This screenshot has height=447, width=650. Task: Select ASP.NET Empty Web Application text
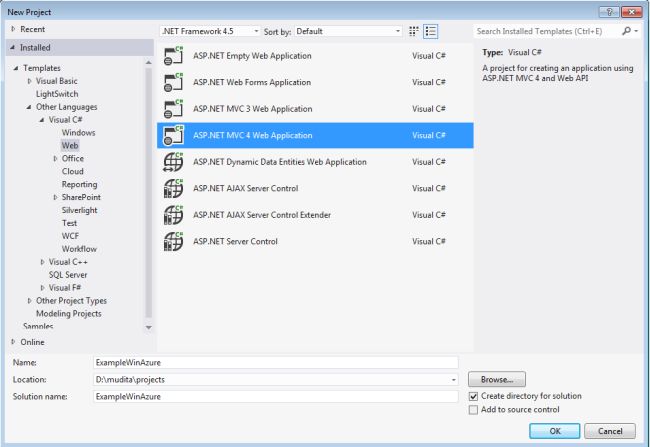tap(252, 56)
